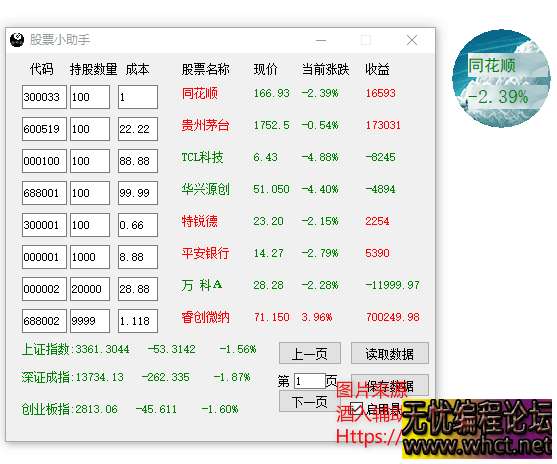
Task: Focus the page number field showing 1
Action: click(x=309, y=382)
